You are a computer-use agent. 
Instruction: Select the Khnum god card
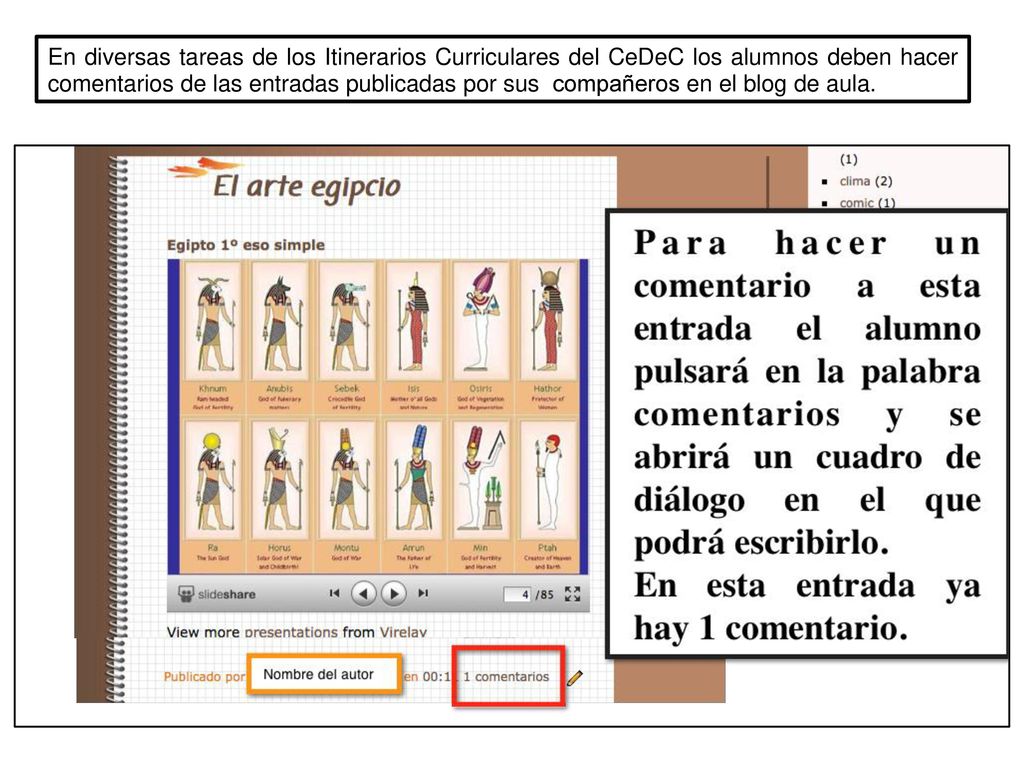click(x=213, y=337)
